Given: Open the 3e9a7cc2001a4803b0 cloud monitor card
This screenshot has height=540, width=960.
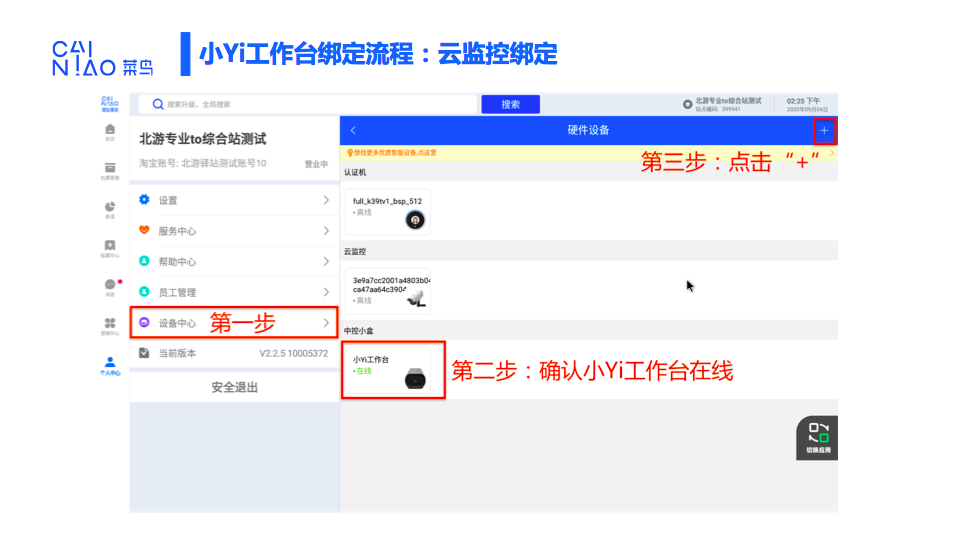Looking at the screenshot, I should [x=388, y=291].
